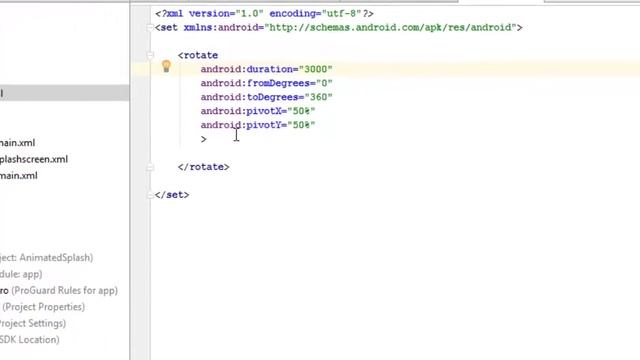Viewport: 640px width, 360px height.
Task: Click the pivotY value "50%"
Action: [x=302, y=125]
